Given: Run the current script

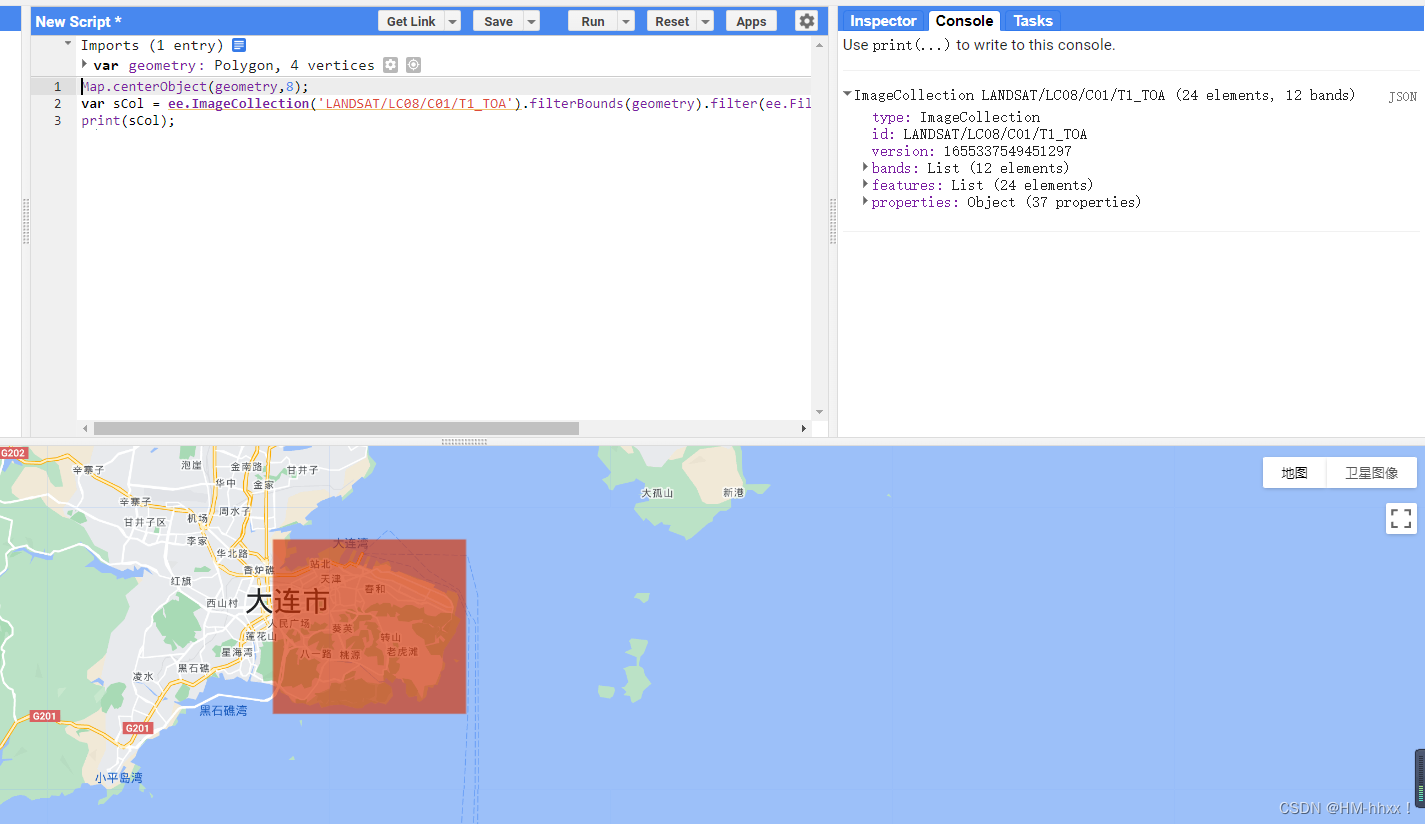Looking at the screenshot, I should 595,20.
